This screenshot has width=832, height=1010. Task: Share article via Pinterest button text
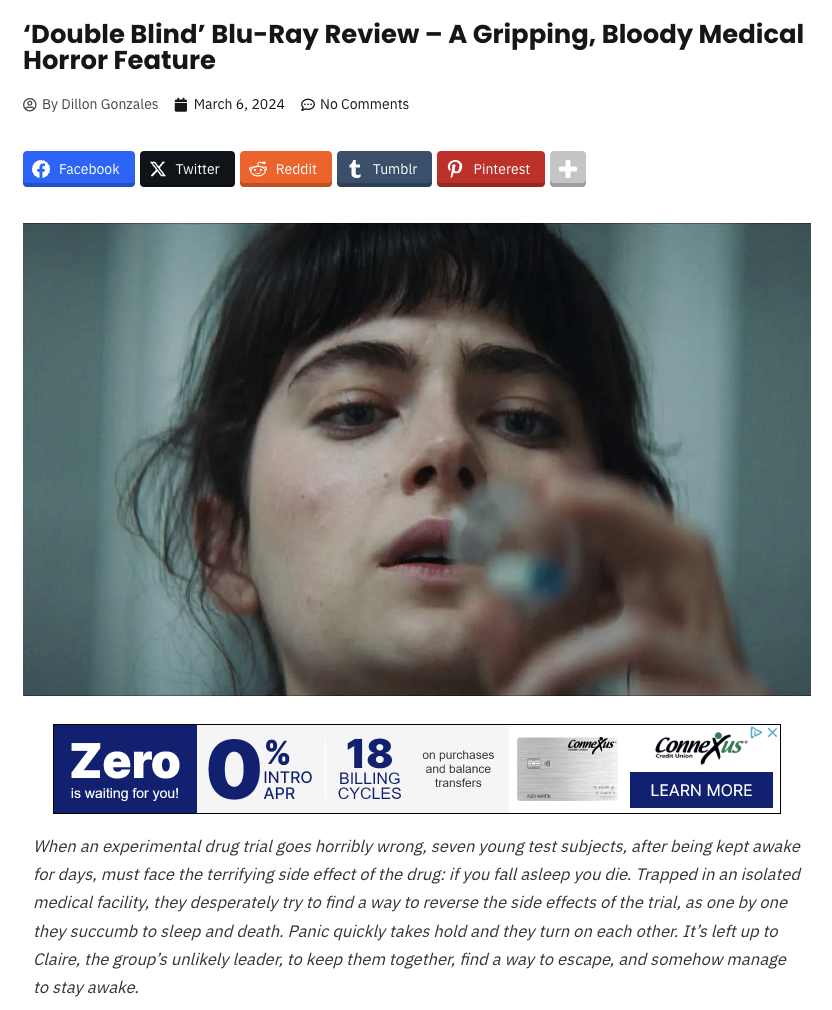point(502,169)
